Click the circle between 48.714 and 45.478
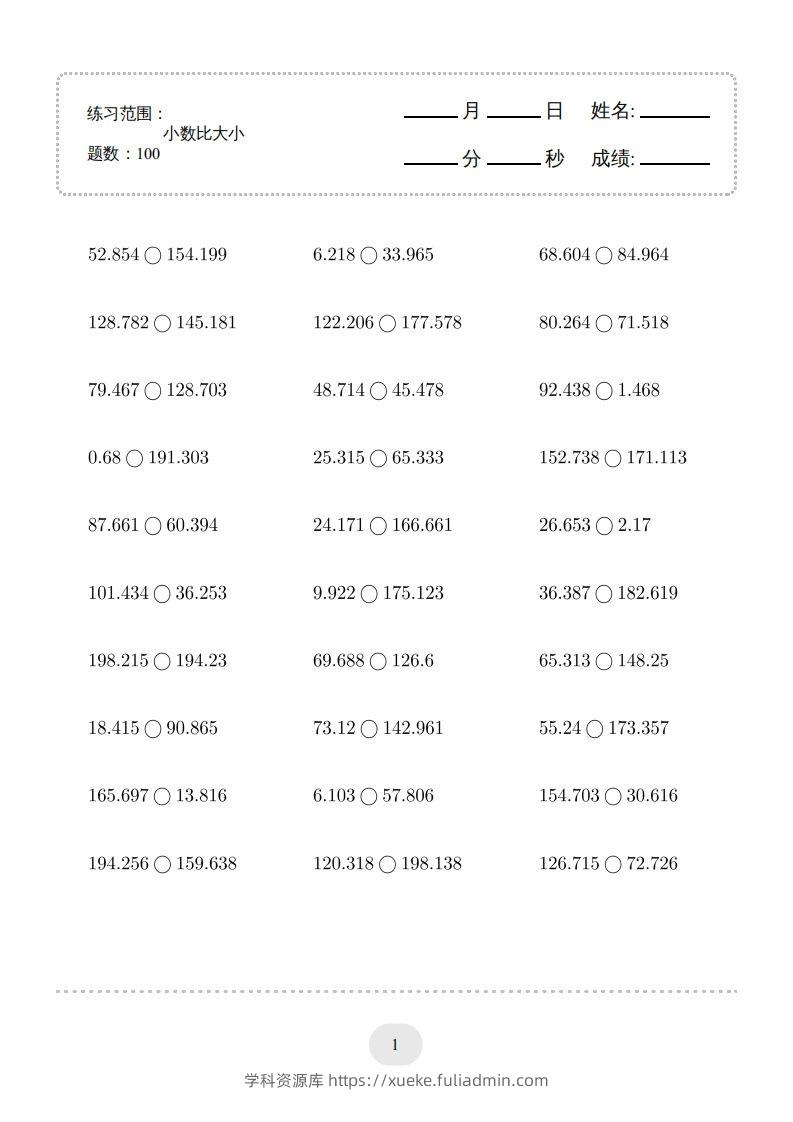The image size is (793, 1122). pos(378,391)
